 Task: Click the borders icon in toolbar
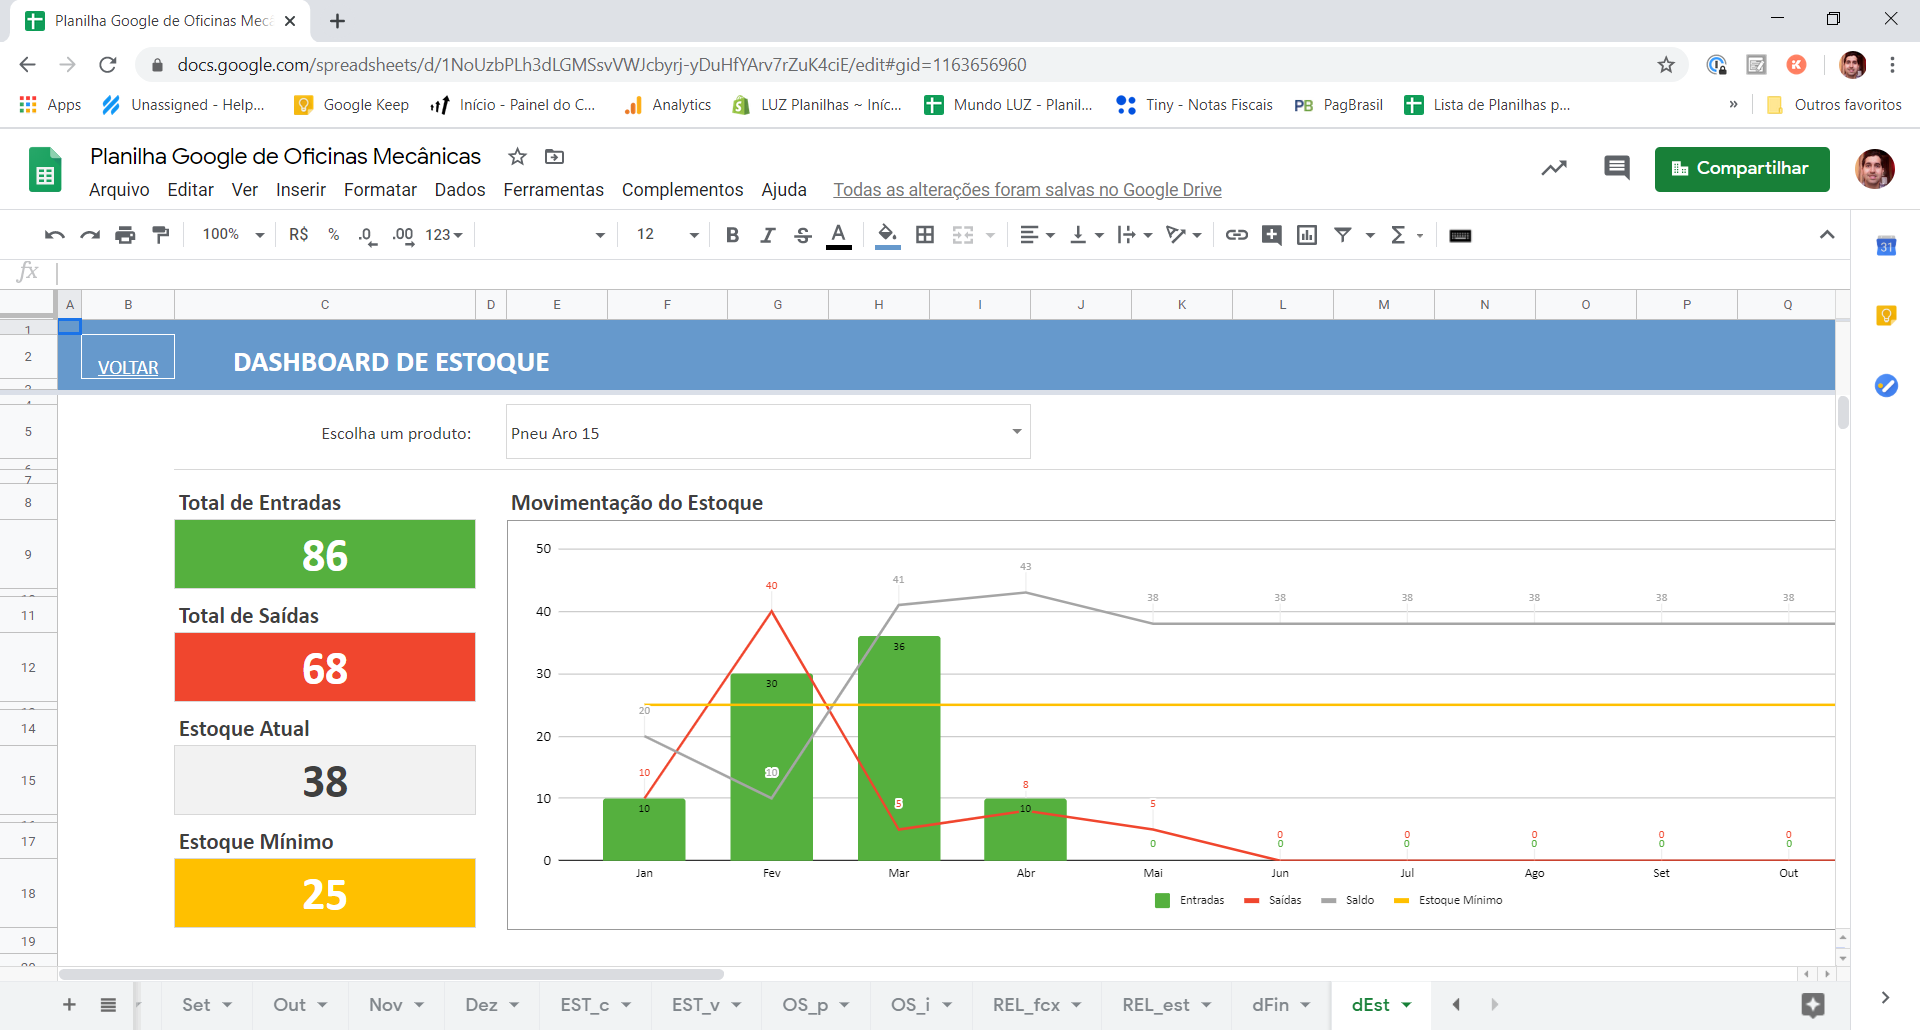[925, 235]
